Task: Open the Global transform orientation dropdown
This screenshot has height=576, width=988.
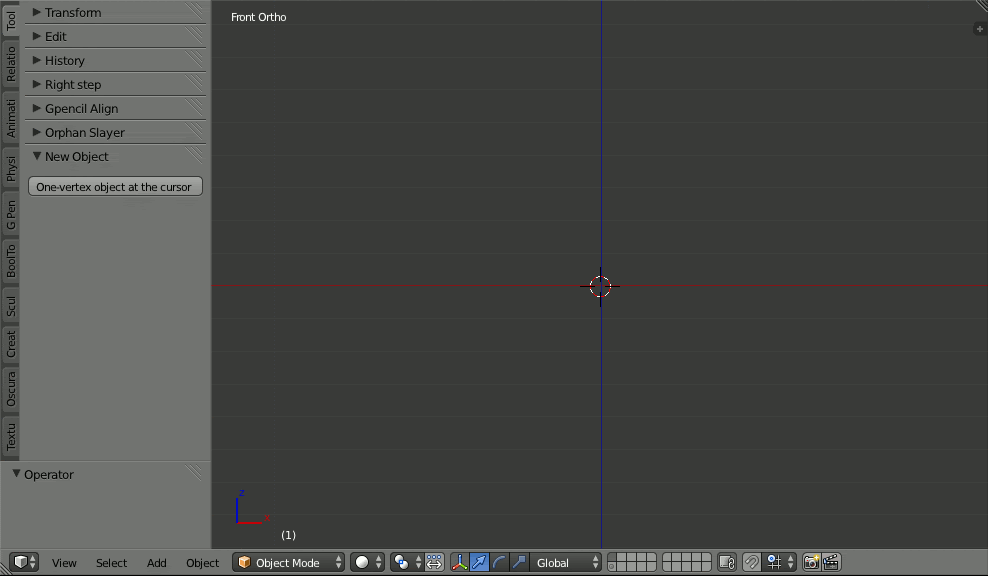Action: coord(566,562)
